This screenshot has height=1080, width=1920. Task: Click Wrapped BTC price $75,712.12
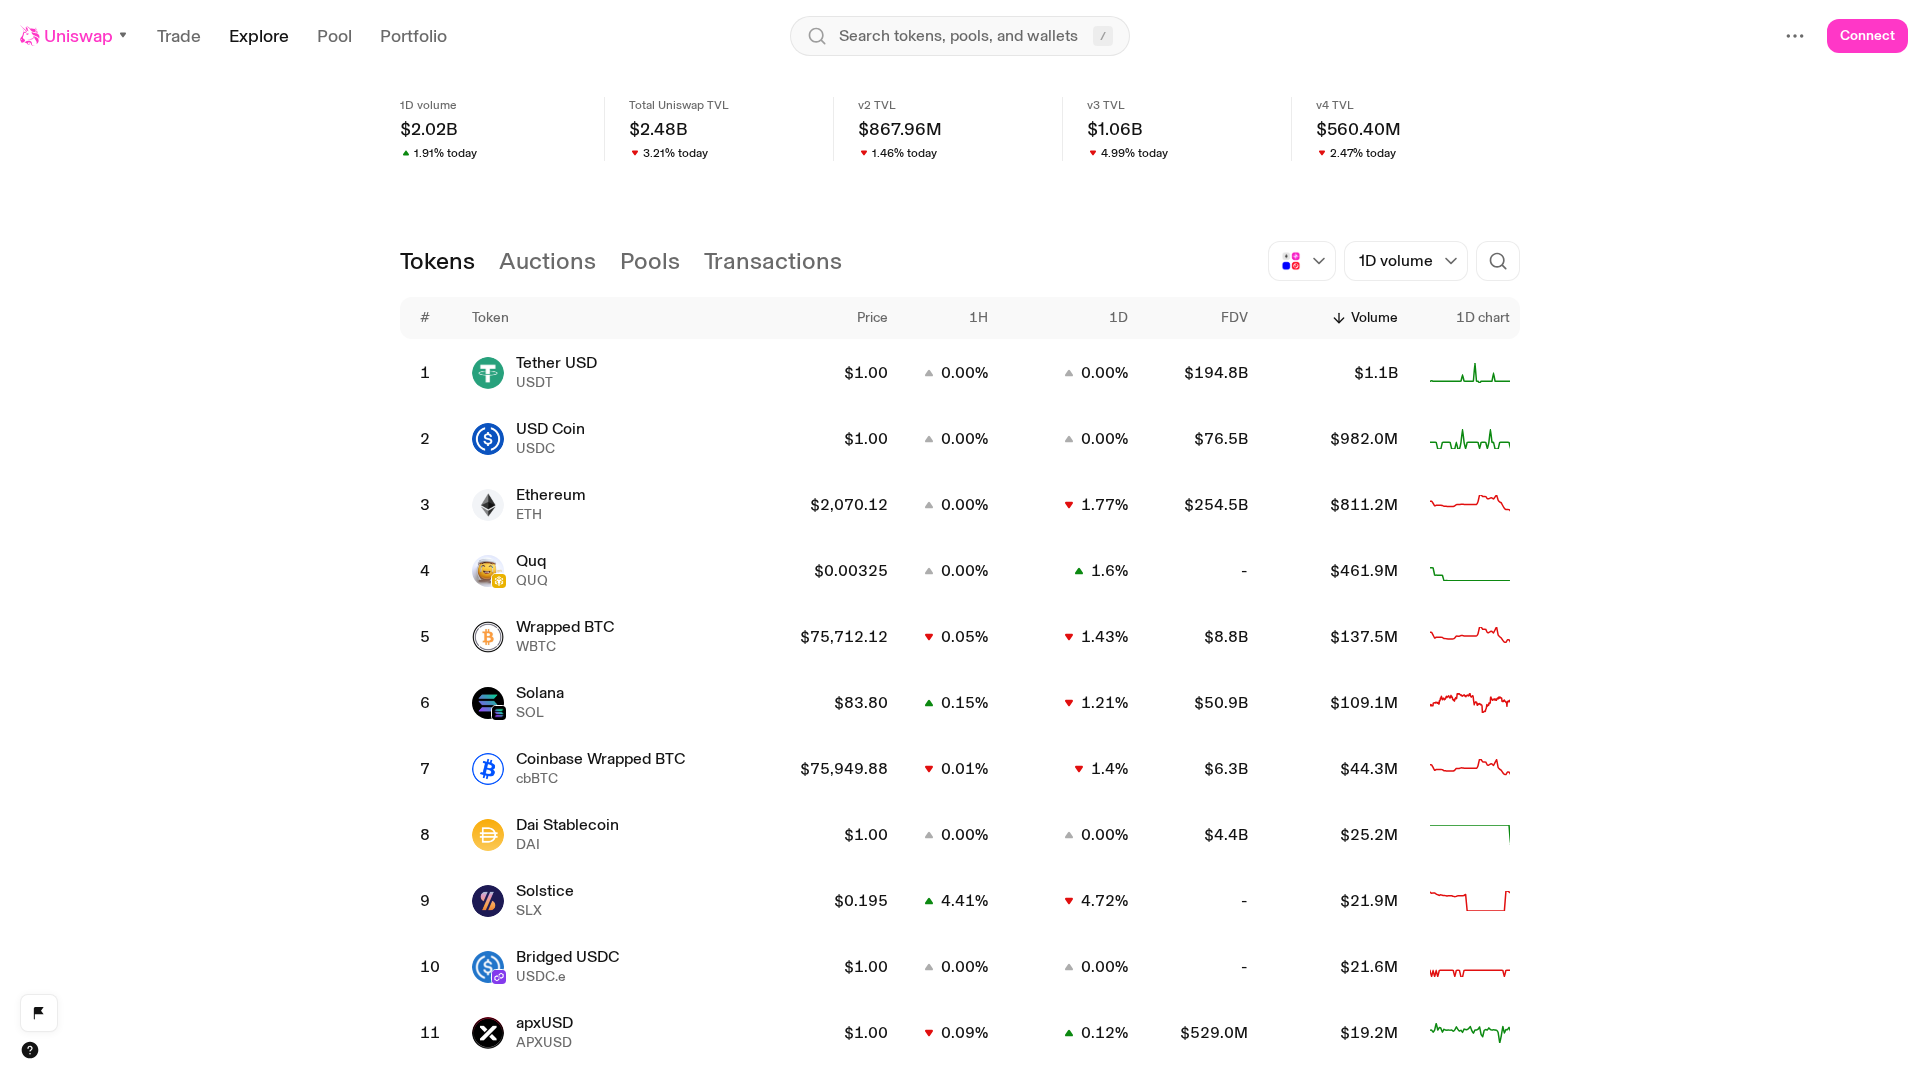tap(844, 637)
